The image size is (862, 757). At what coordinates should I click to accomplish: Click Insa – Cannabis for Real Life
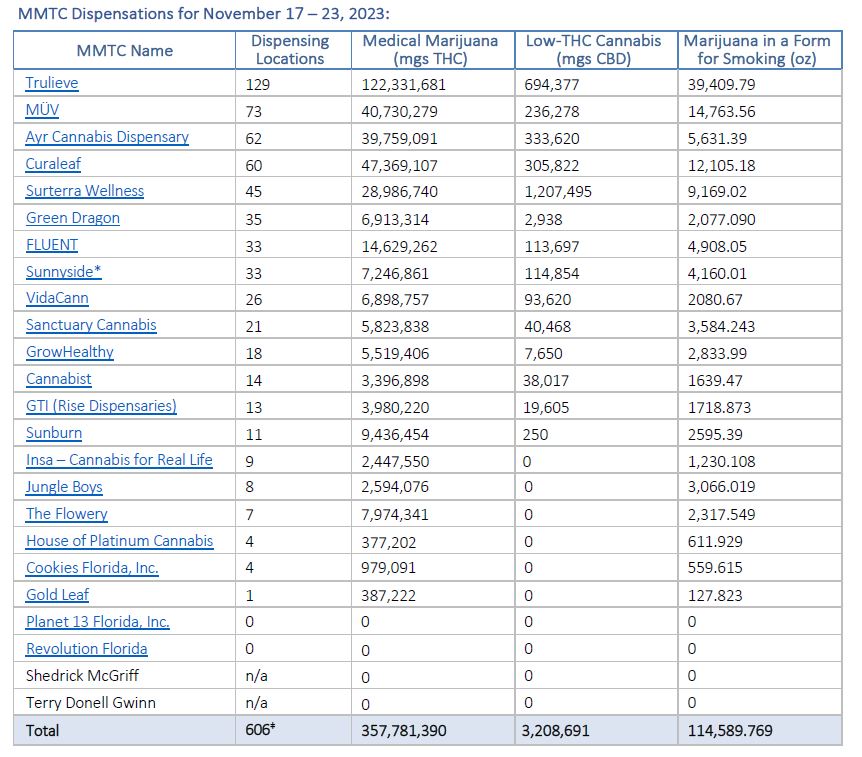(119, 460)
